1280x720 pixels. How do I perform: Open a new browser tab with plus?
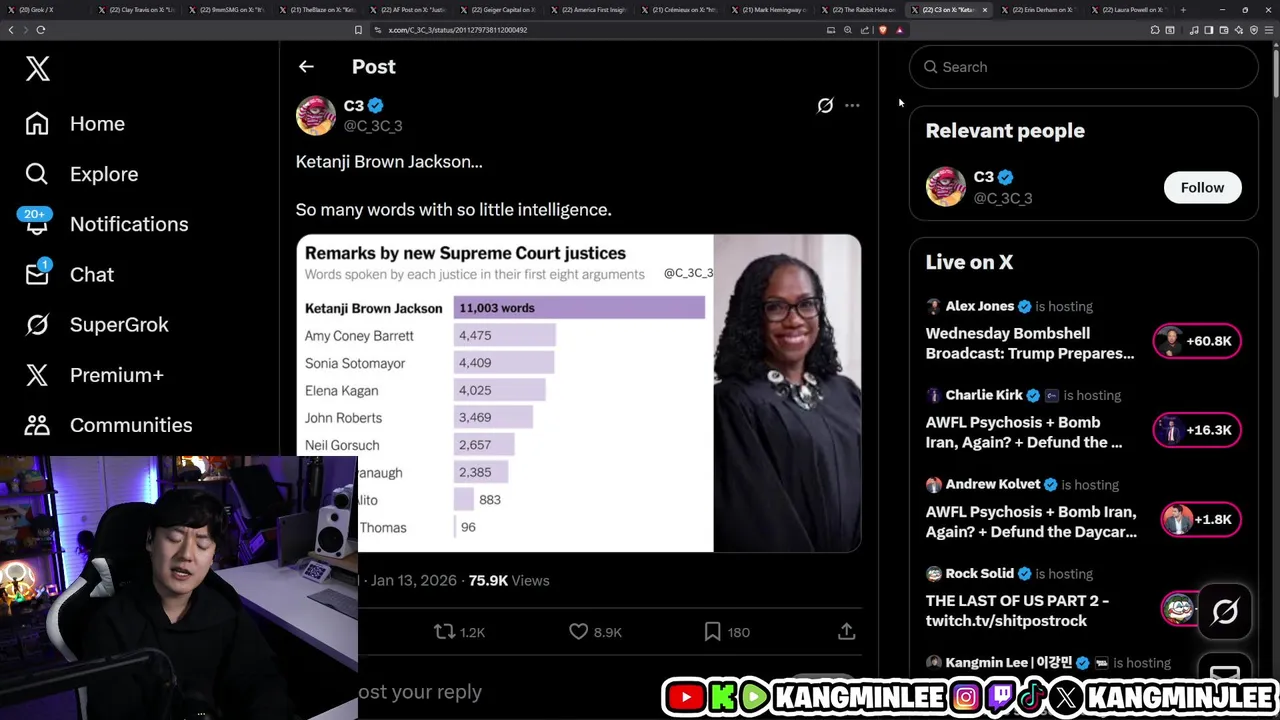coord(1183,10)
